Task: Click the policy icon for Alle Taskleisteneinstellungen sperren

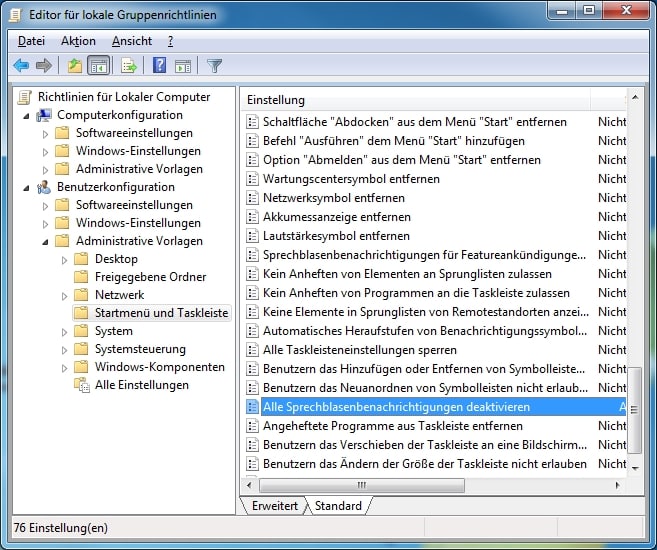Action: tap(252, 350)
